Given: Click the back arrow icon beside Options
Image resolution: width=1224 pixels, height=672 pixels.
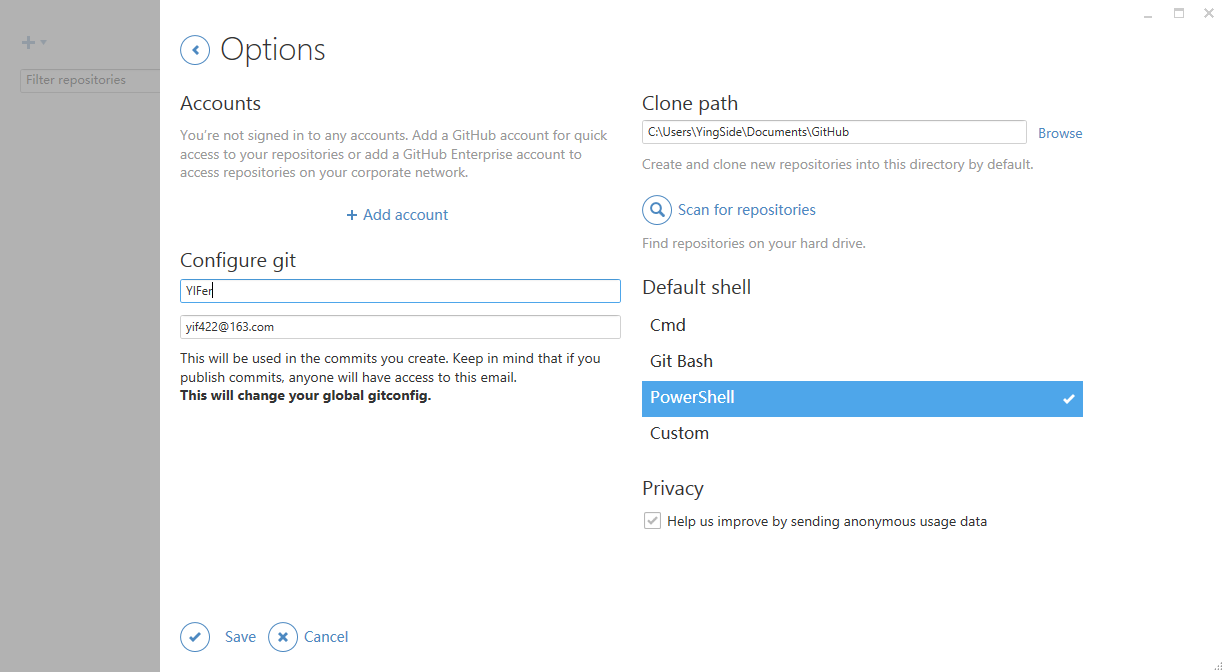Looking at the screenshot, I should (195, 49).
